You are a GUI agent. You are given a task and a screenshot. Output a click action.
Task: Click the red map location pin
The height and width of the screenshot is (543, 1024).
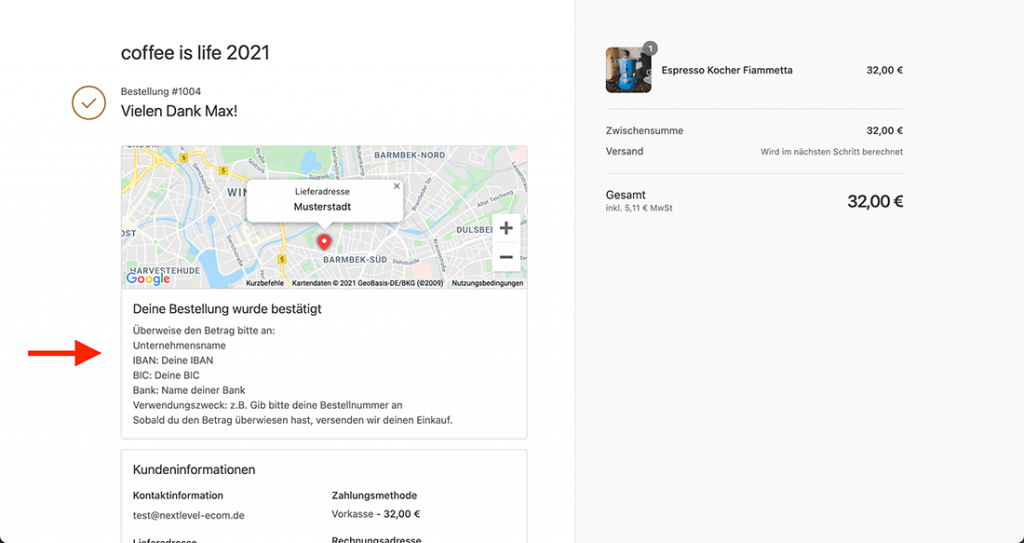coord(323,242)
